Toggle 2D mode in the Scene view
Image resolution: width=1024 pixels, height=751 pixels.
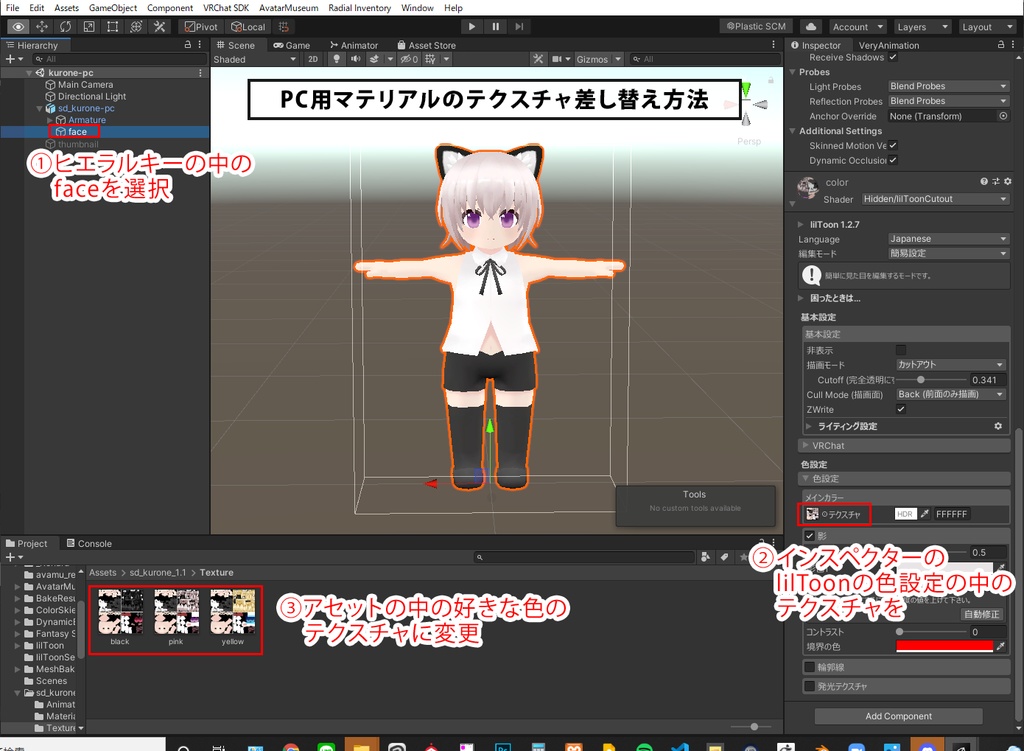pos(313,58)
